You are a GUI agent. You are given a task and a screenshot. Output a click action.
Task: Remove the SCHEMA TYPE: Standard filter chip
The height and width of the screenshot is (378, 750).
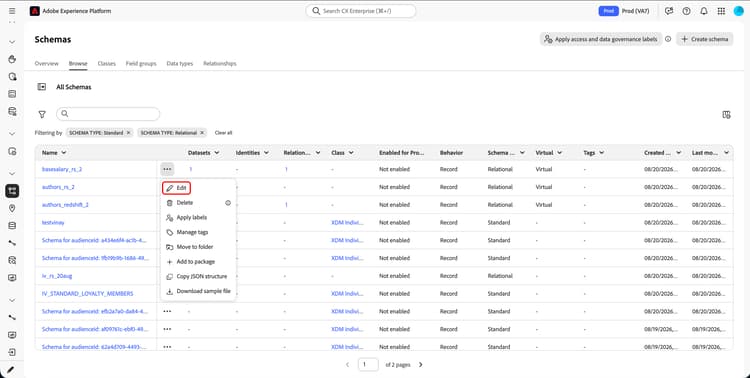click(128, 133)
